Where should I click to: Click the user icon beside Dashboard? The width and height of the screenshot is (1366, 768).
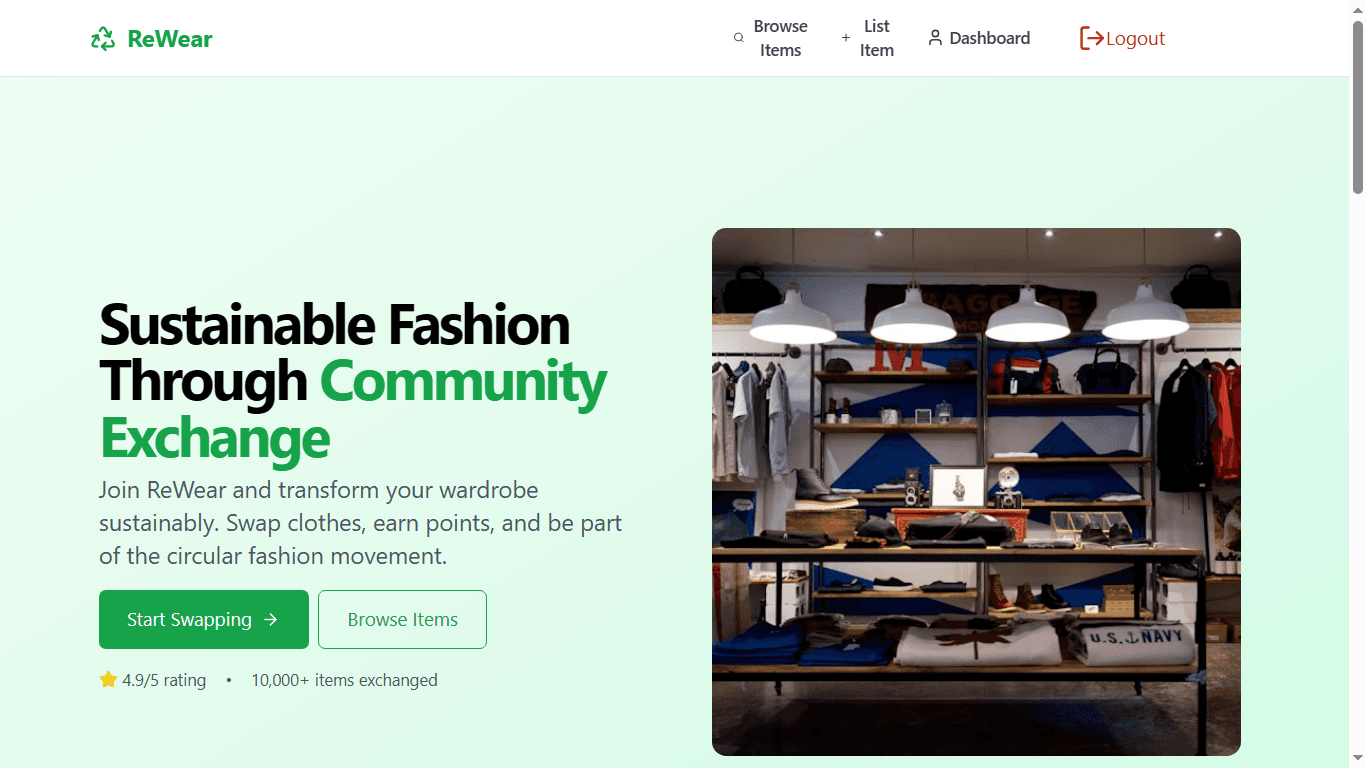[935, 38]
